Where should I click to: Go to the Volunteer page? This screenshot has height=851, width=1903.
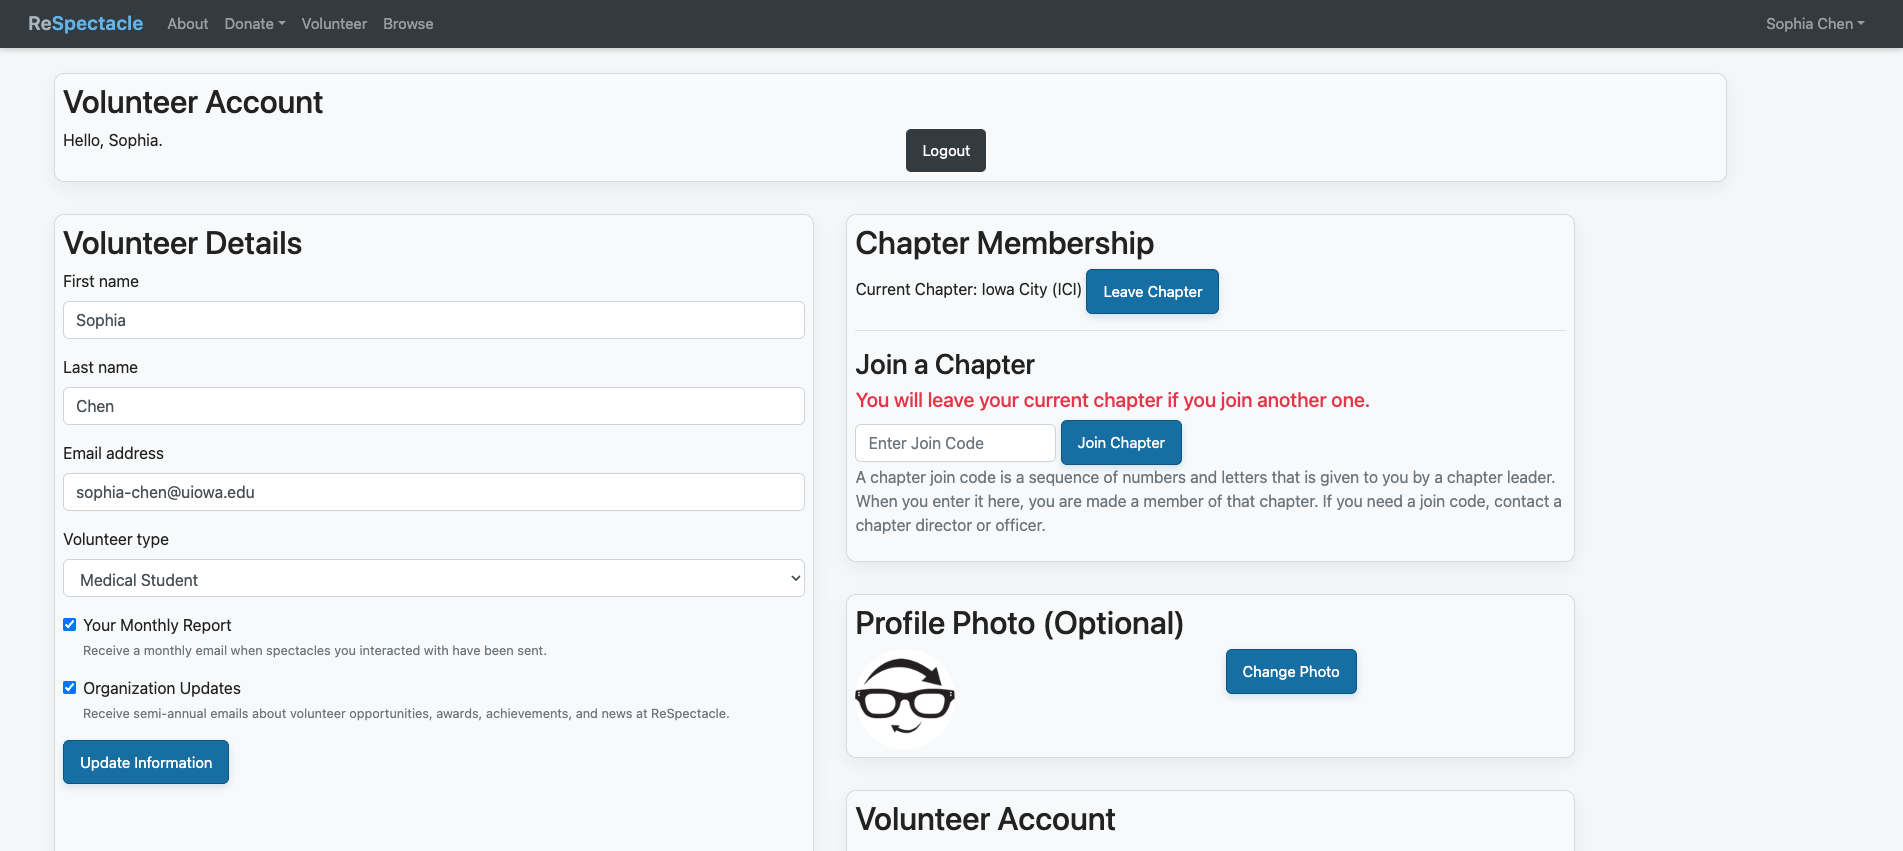click(x=334, y=24)
